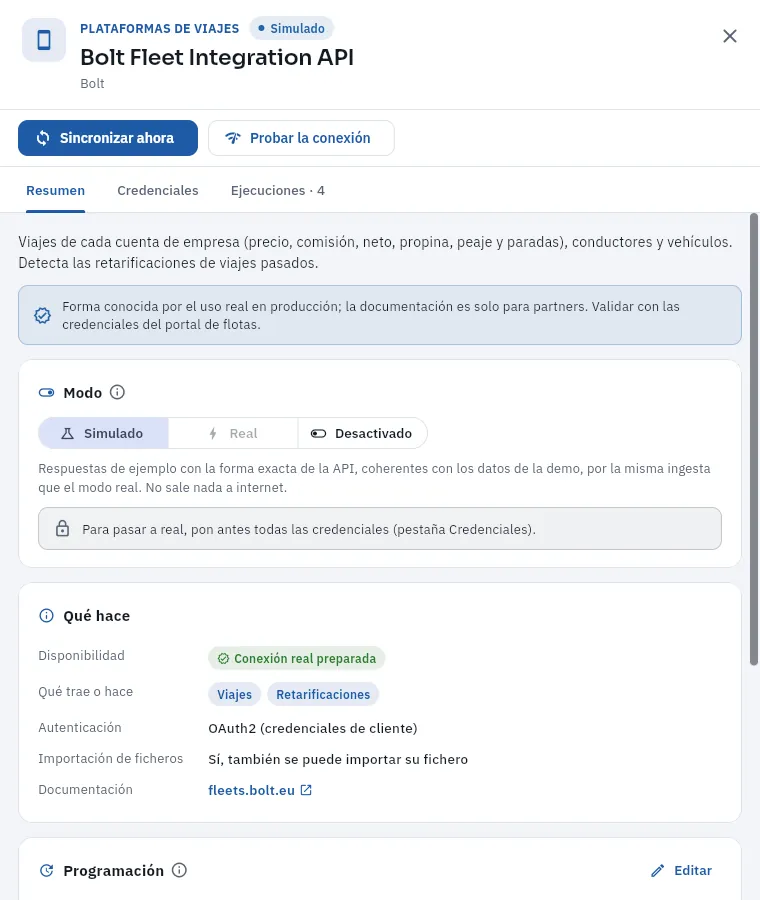
Task: Select the Simulado mode option
Action: [x=103, y=433]
